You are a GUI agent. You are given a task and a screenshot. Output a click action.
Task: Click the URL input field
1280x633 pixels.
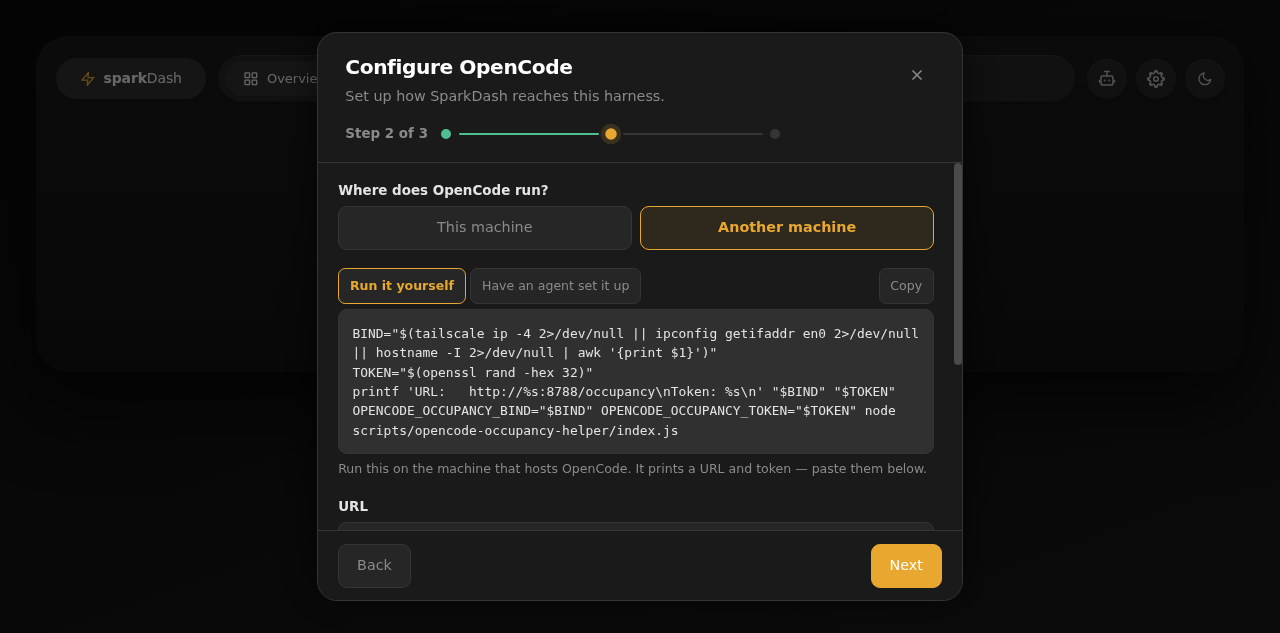click(636, 526)
